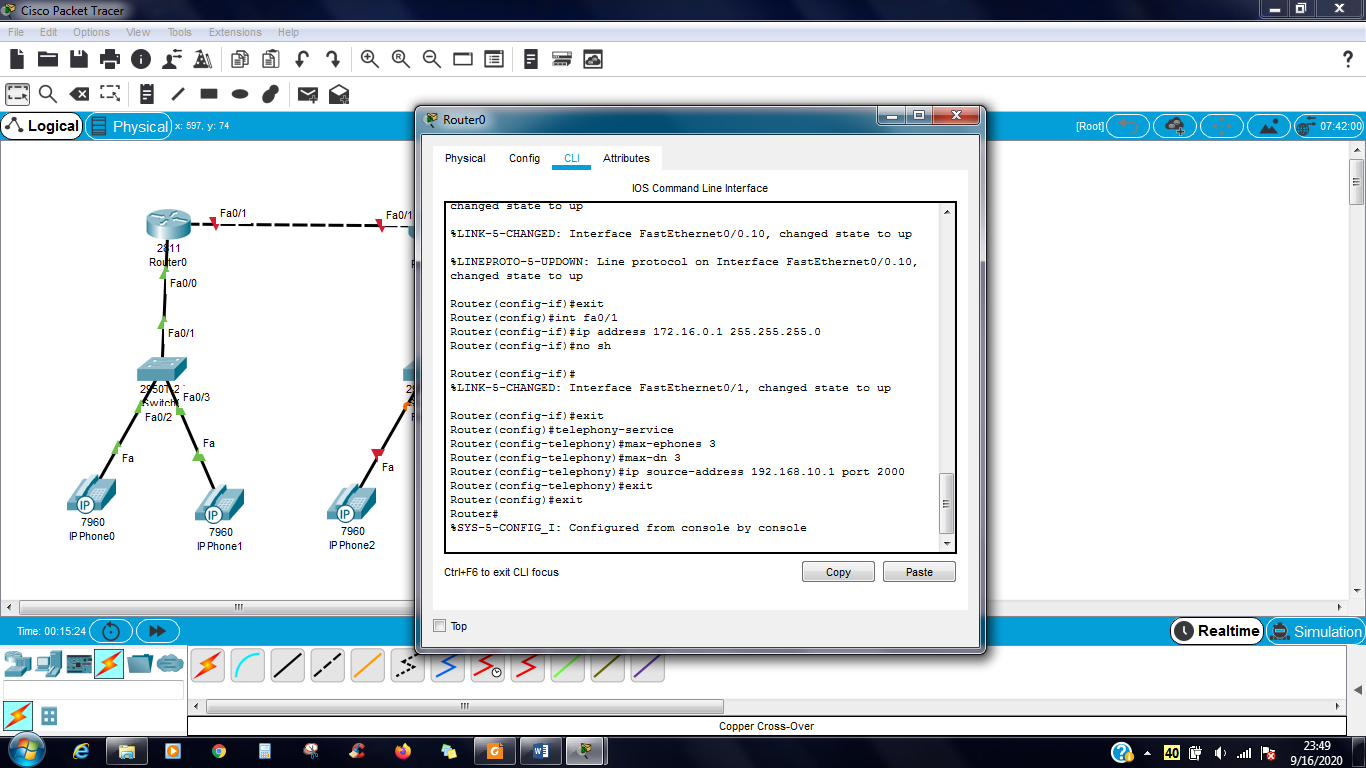
Task: Open the File menu
Action: (16, 32)
